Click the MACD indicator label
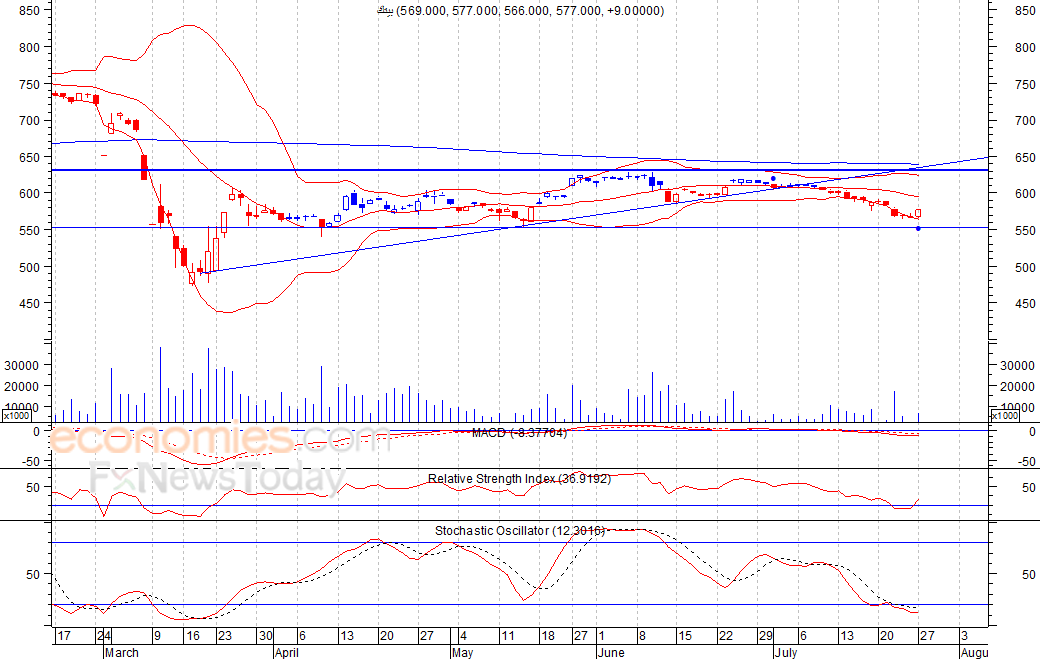Viewport: 1040px width, 659px height. coord(519,432)
